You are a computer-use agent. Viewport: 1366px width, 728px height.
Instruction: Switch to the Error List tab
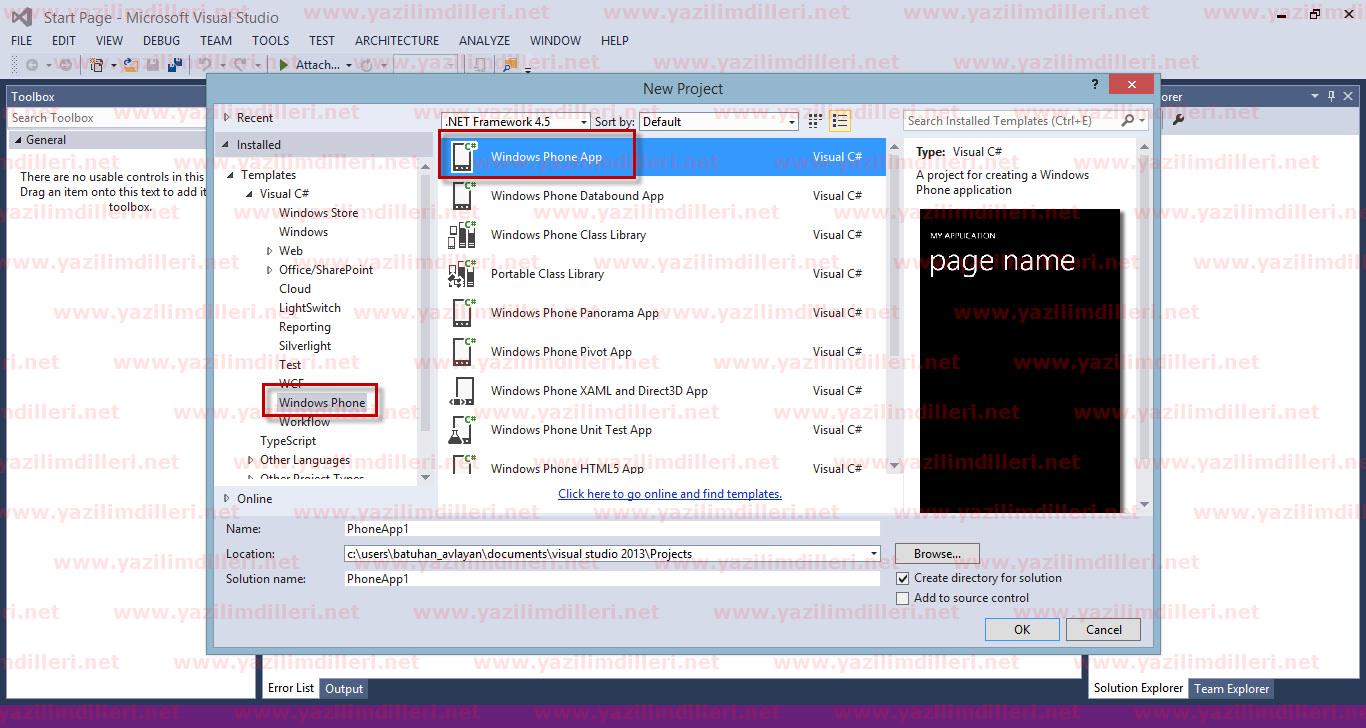coord(291,688)
